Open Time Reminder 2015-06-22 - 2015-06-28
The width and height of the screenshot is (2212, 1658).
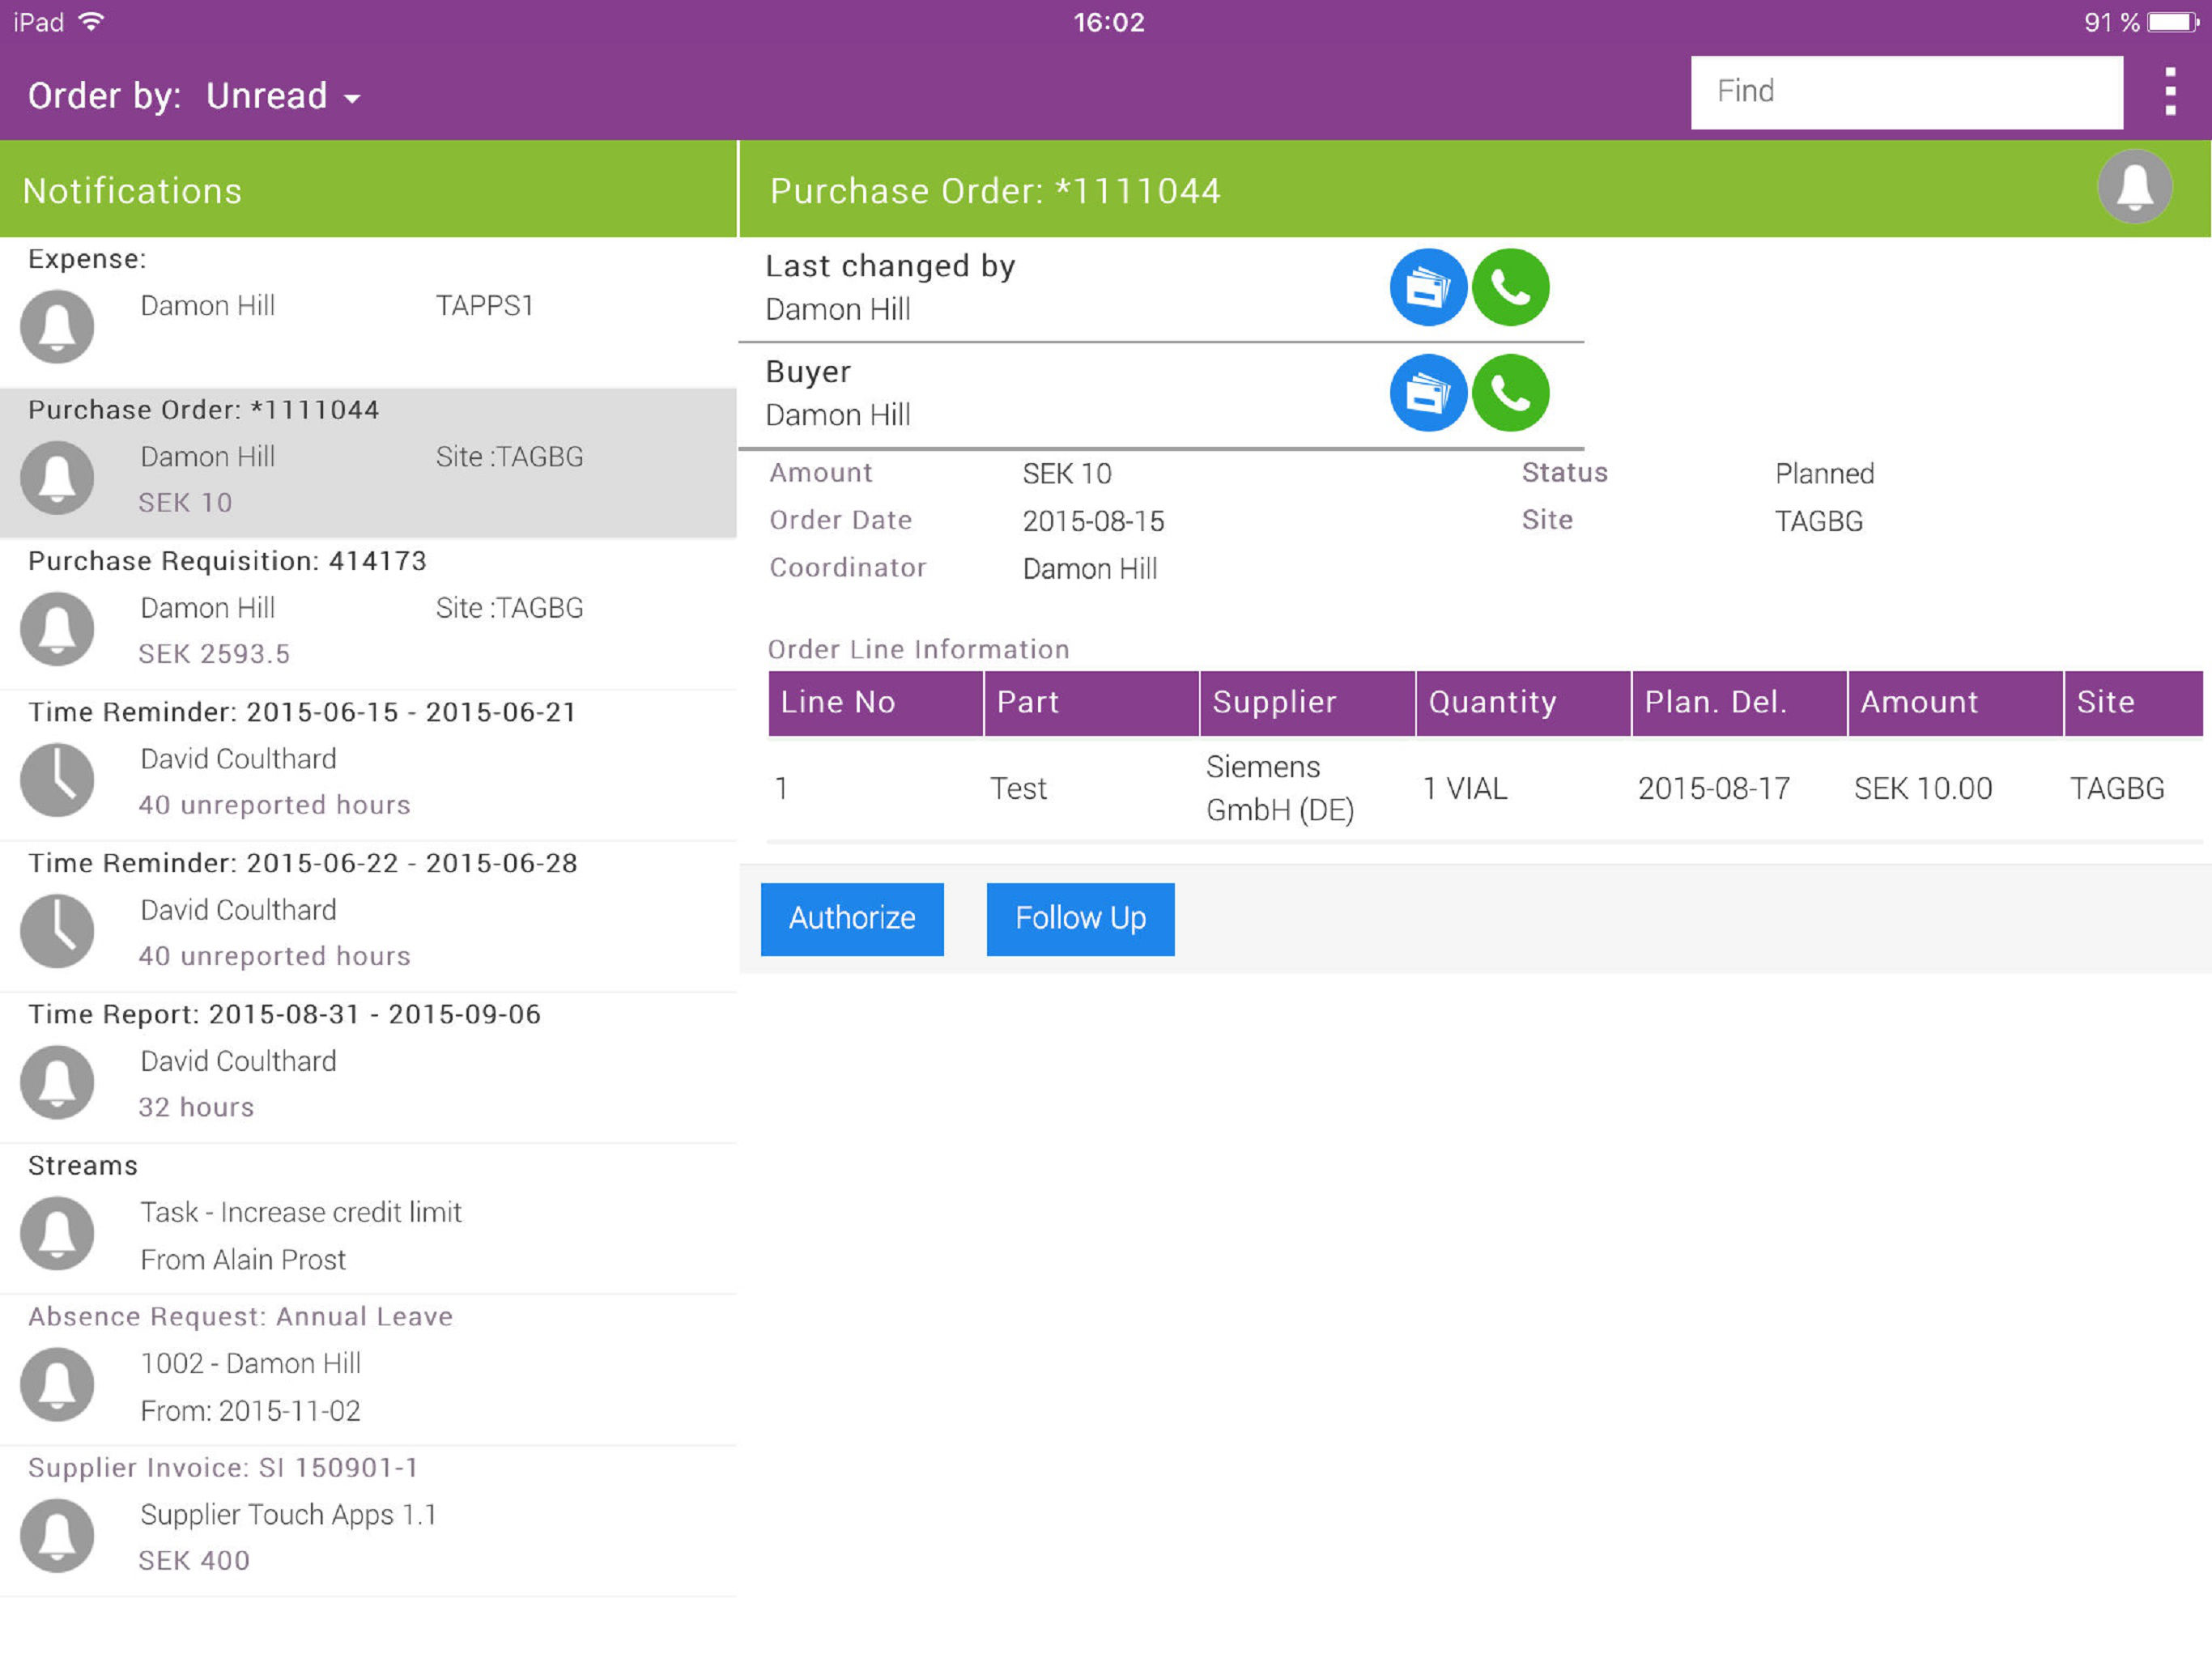[368, 916]
